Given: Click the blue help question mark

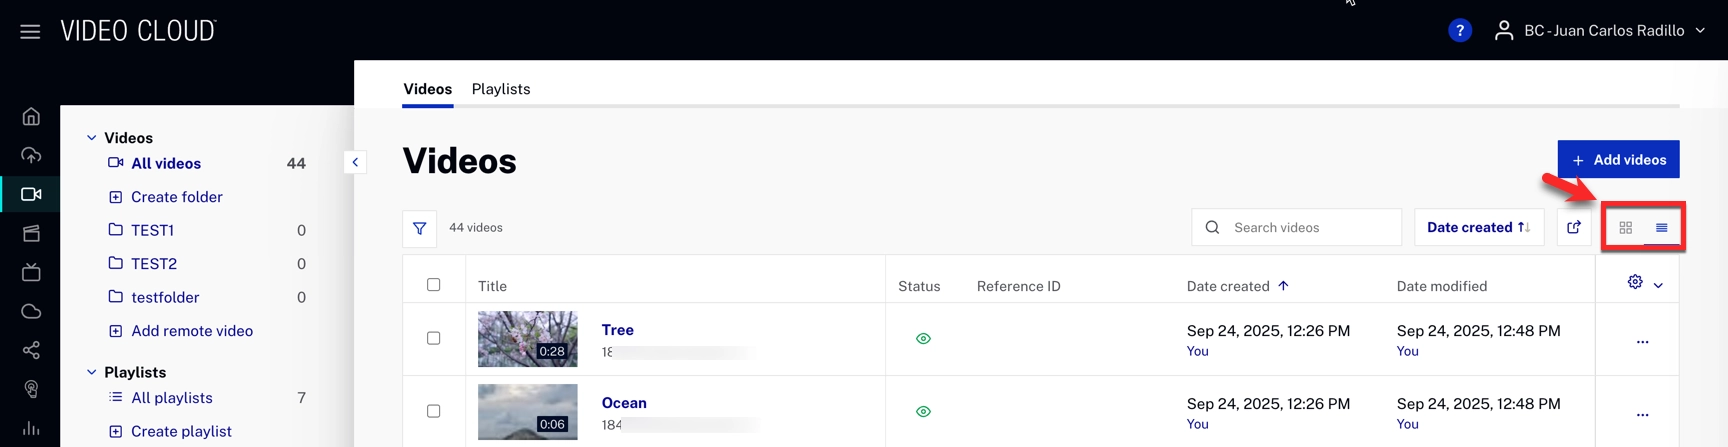Looking at the screenshot, I should coord(1459,31).
